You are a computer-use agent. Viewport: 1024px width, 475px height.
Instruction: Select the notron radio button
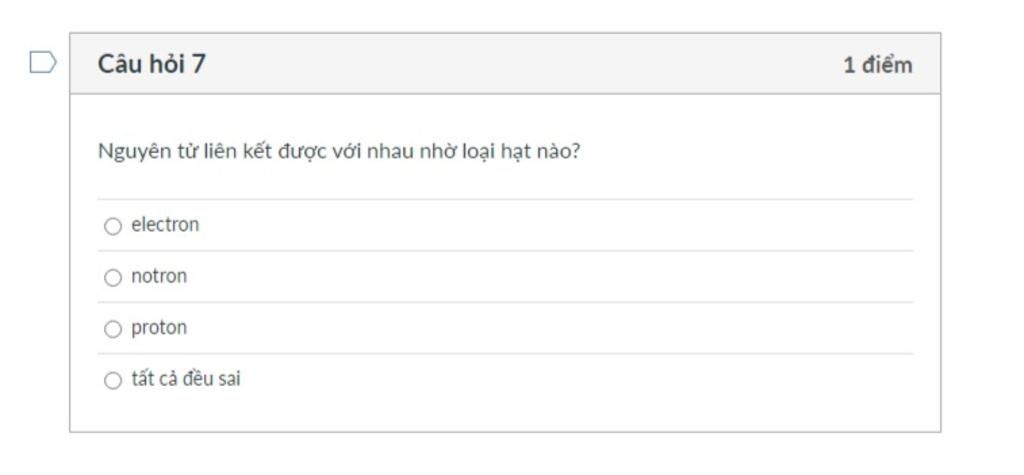tap(113, 278)
